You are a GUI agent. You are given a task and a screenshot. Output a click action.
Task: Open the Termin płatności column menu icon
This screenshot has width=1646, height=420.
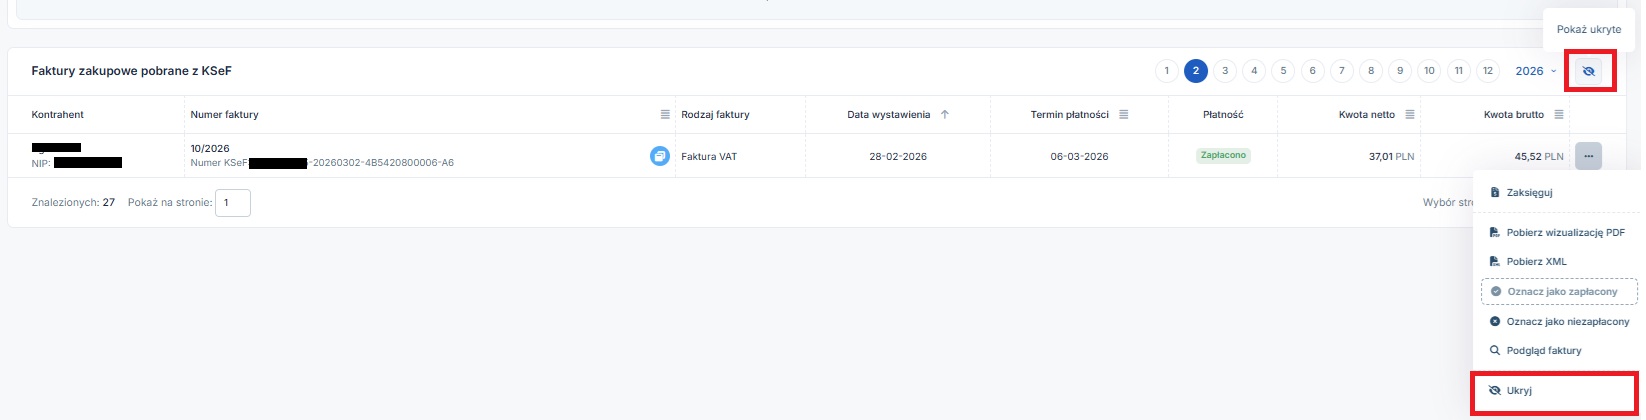pos(1123,115)
